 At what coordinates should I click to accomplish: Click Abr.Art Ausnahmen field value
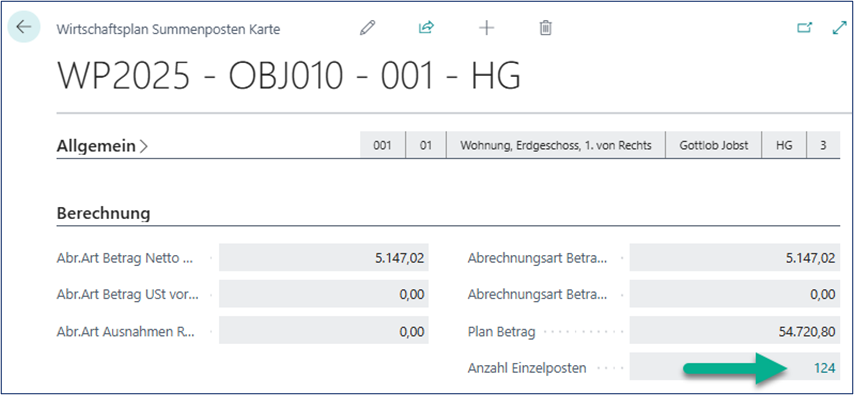pos(324,331)
